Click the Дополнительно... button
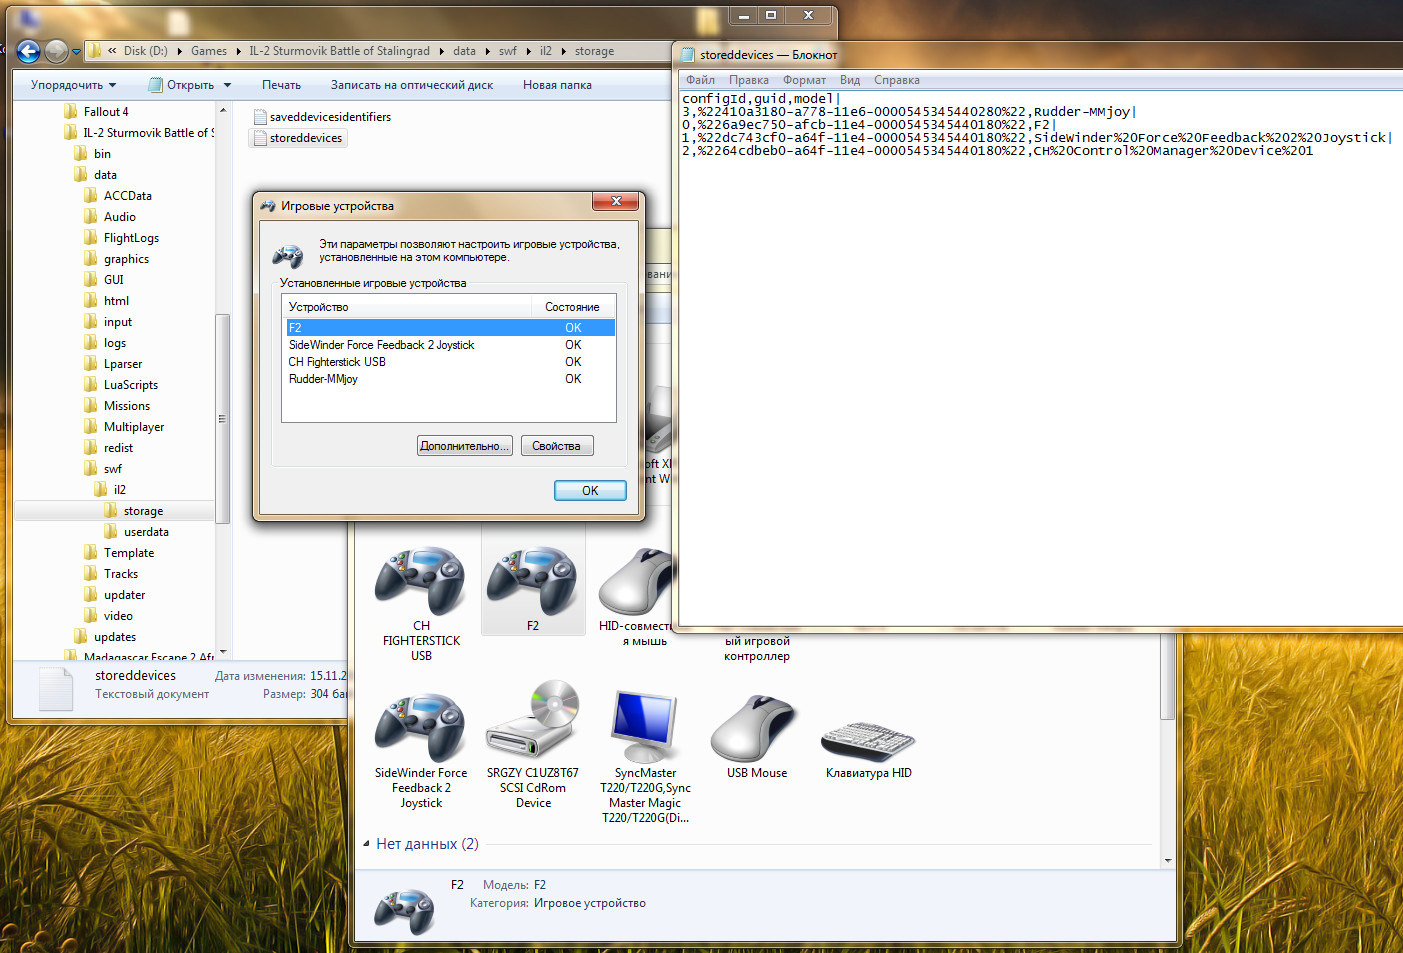The image size is (1403, 953). point(465,446)
